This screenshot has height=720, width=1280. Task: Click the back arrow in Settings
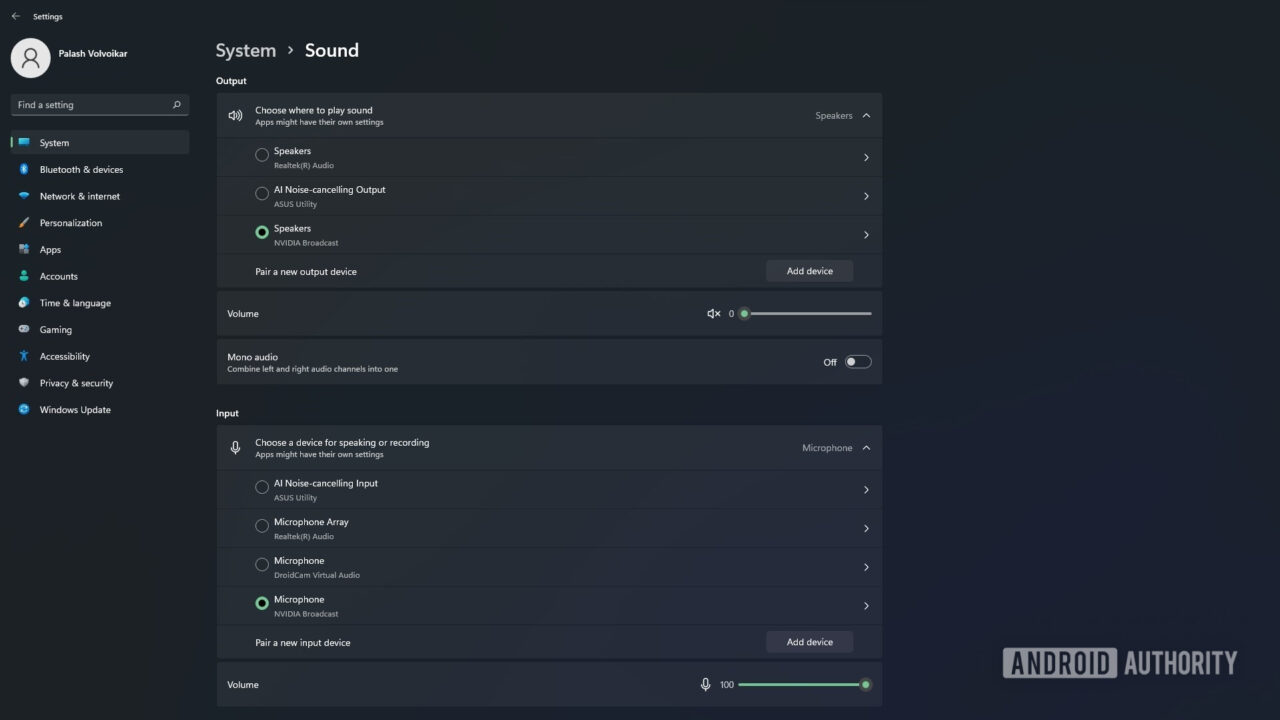click(14, 16)
